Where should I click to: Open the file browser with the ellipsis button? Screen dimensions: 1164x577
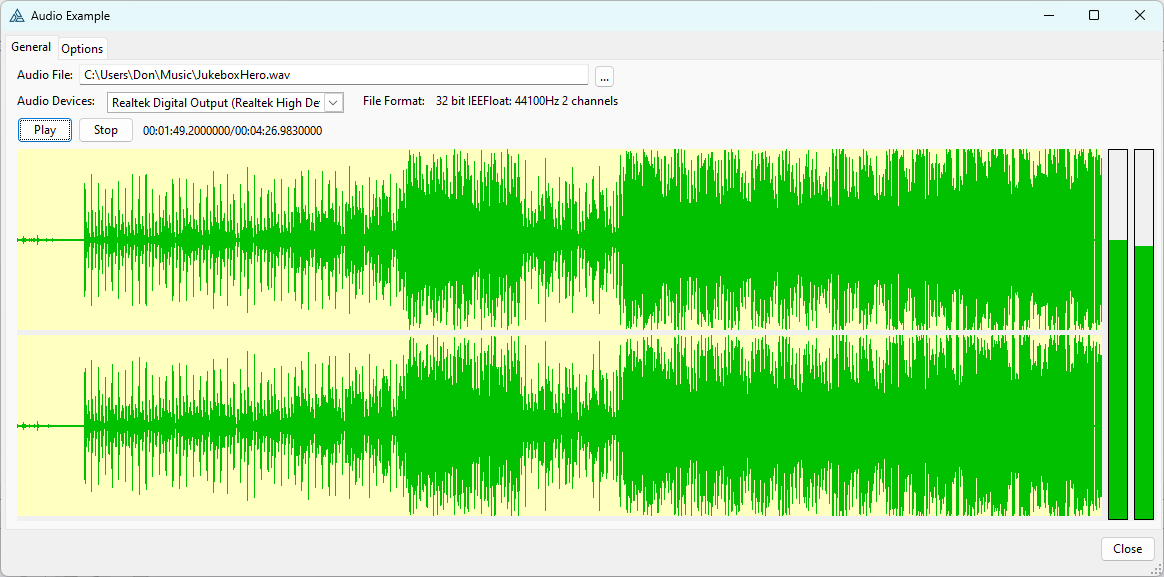click(604, 76)
